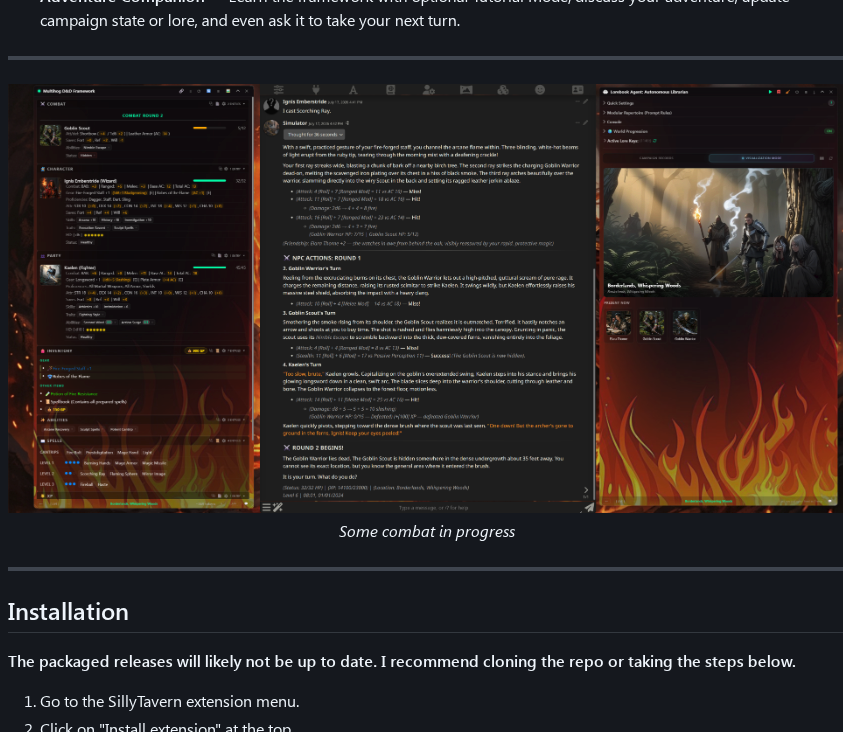Open the advanced formatting 'A' icon
This screenshot has width=843, height=732.
coord(353,90)
